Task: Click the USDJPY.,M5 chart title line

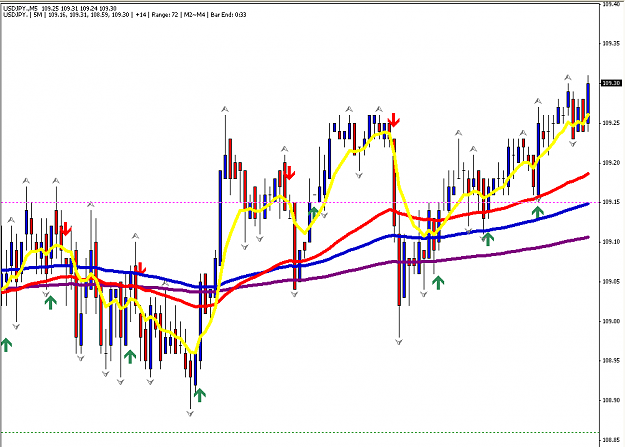Action: pyautogui.click(x=60, y=8)
